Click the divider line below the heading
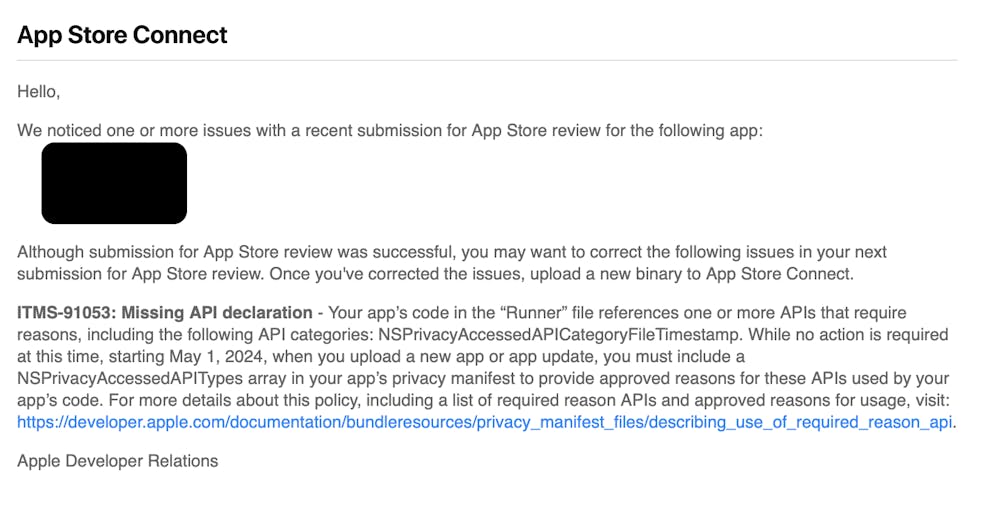This screenshot has width=1000, height=508. pyautogui.click(x=487, y=60)
